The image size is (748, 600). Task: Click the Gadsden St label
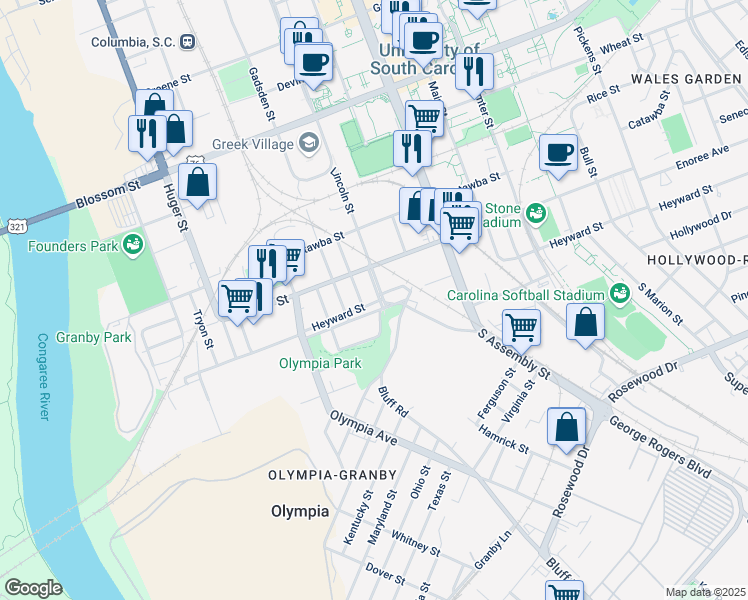(x=262, y=94)
